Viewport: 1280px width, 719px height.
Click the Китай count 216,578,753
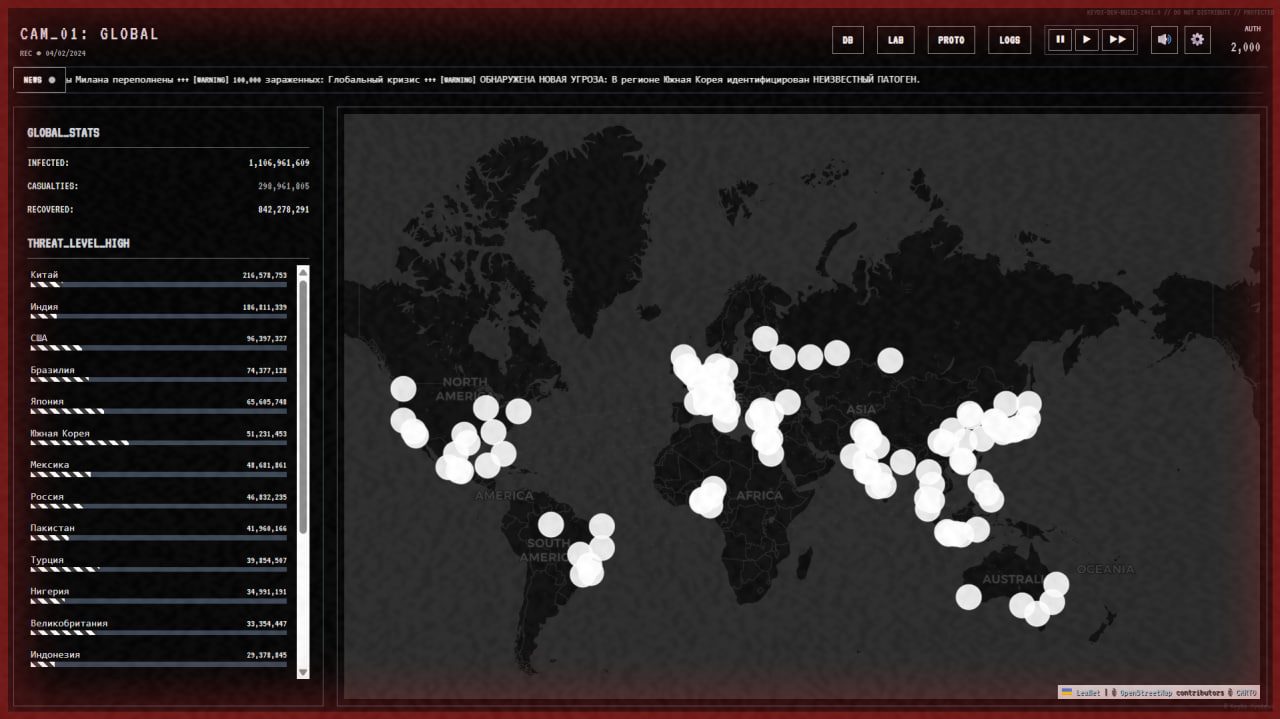click(x=265, y=275)
